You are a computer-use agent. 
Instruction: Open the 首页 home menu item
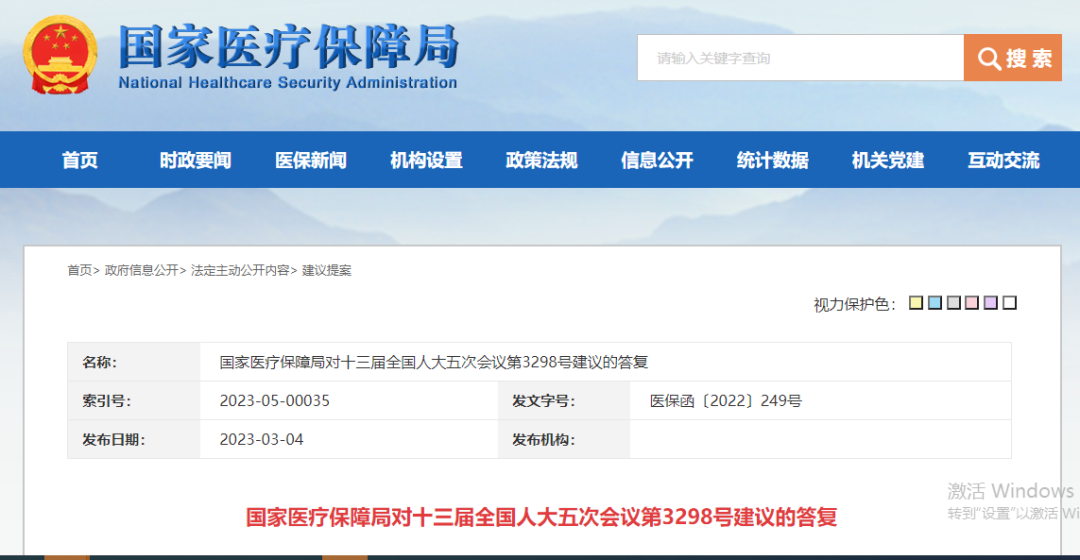pyautogui.click(x=80, y=160)
